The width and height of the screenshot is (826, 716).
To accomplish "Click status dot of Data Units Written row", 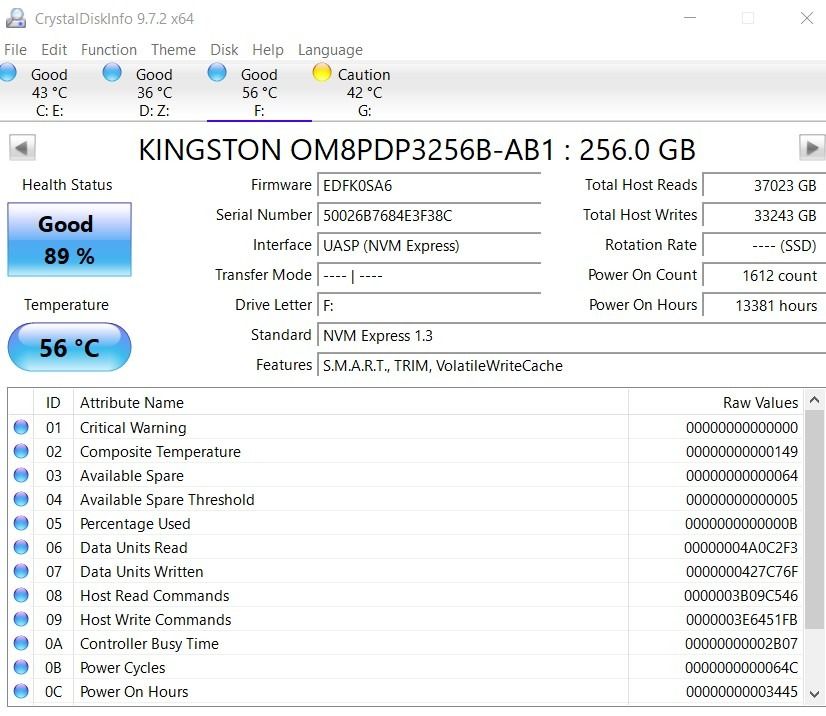I will pyautogui.click(x=21, y=571).
